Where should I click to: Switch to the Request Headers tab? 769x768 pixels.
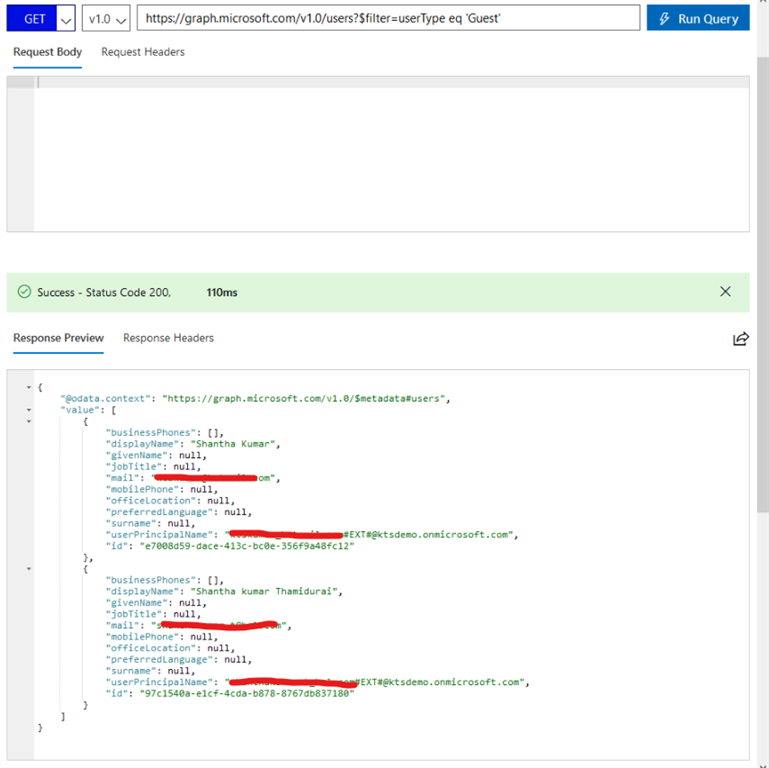coord(143,52)
